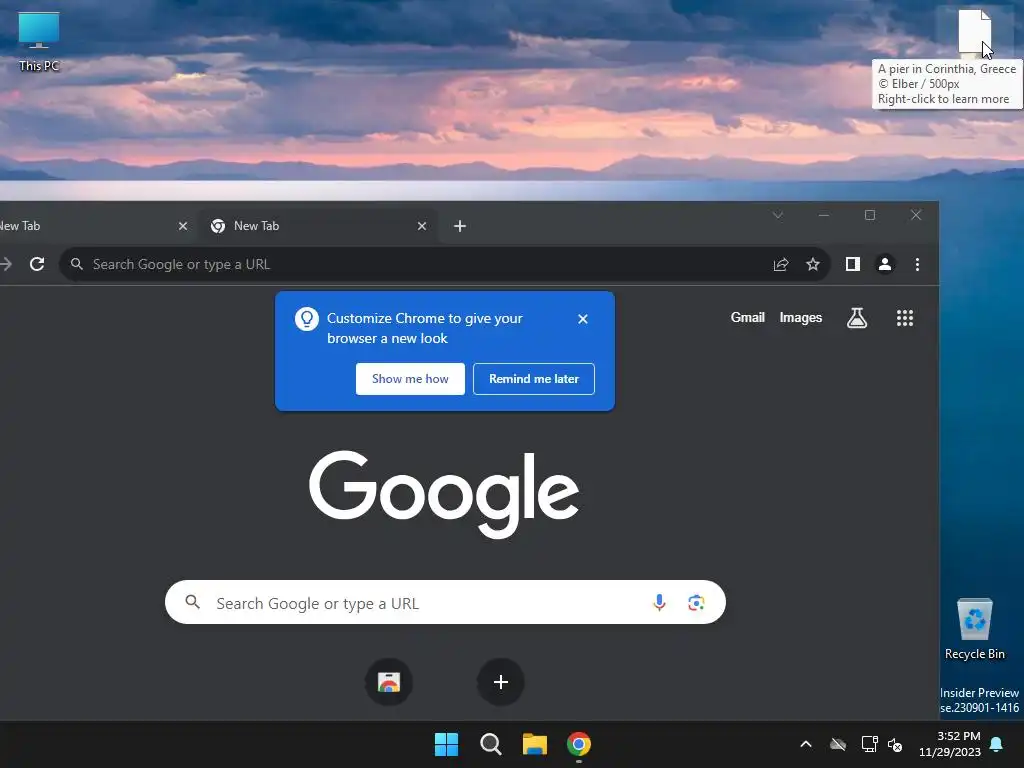Image resolution: width=1024 pixels, height=768 pixels.
Task: Click the muted volume tray icon
Action: coord(895,744)
